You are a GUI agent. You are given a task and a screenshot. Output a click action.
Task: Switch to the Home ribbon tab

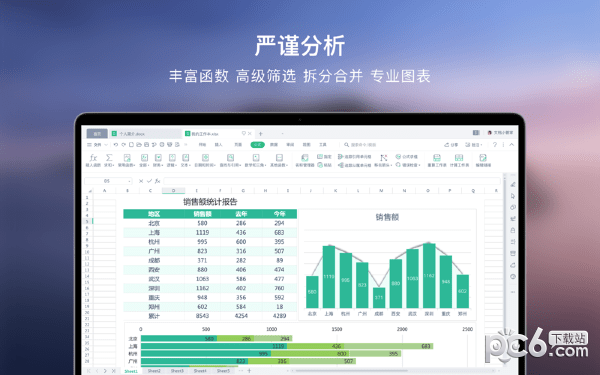coord(202,145)
